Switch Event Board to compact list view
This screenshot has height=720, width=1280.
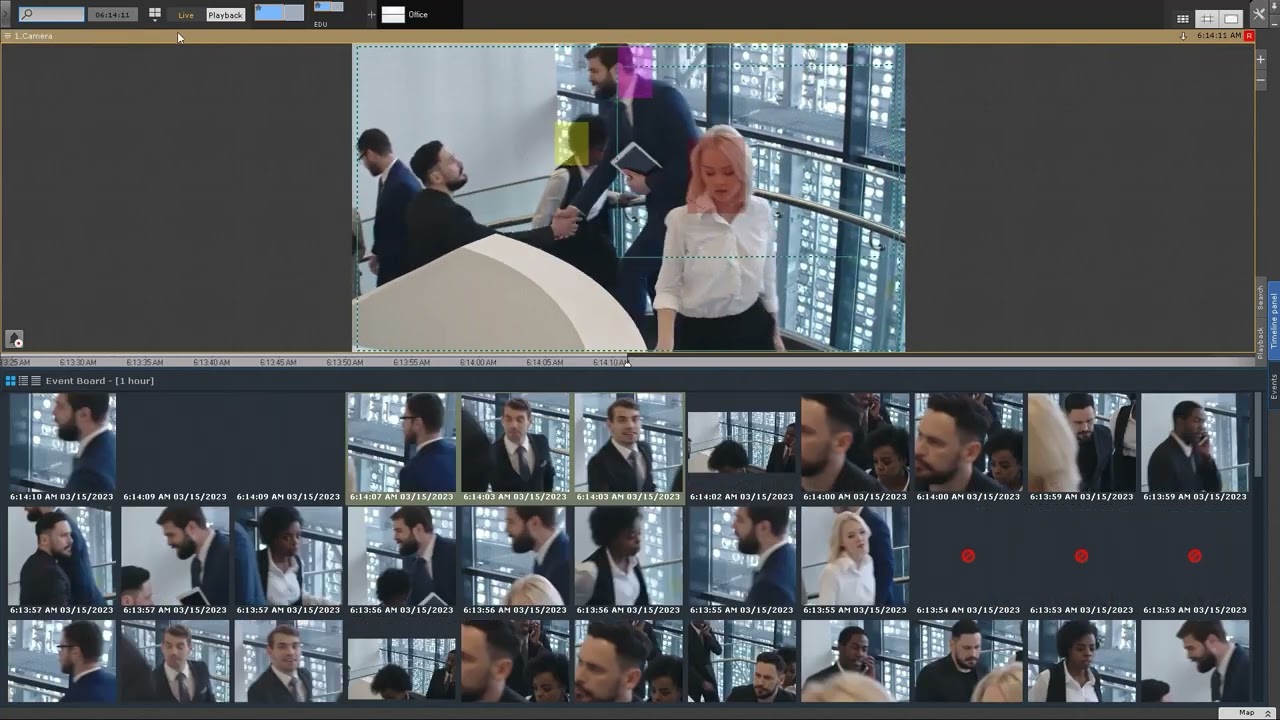[36, 381]
